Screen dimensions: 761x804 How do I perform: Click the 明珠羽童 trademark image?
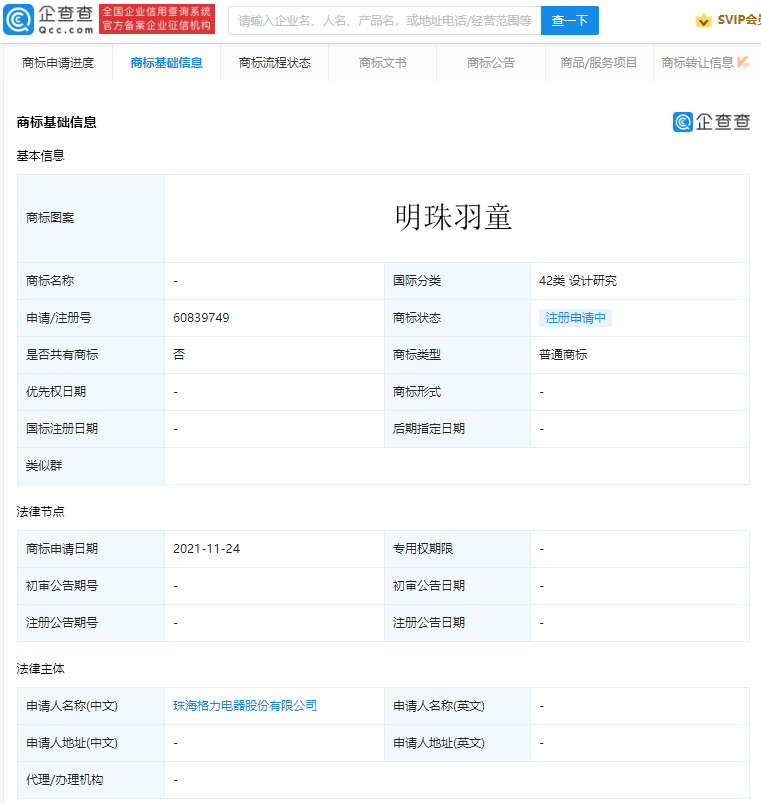(x=454, y=218)
